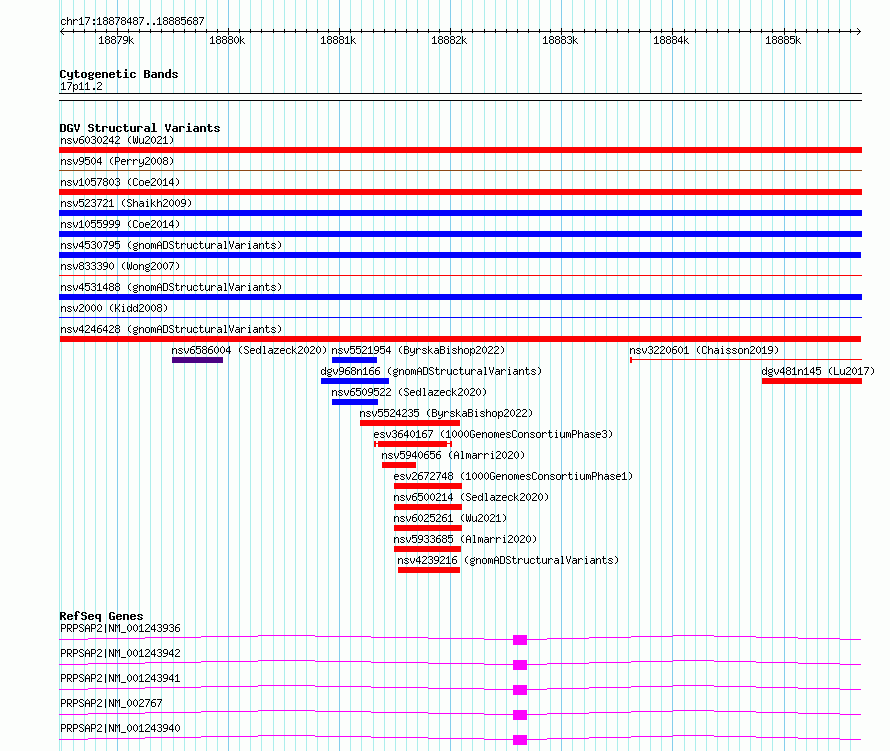Screen dimensions: 890x751
Task: Select the magenta exon of NM_002767
Action: pos(520,715)
